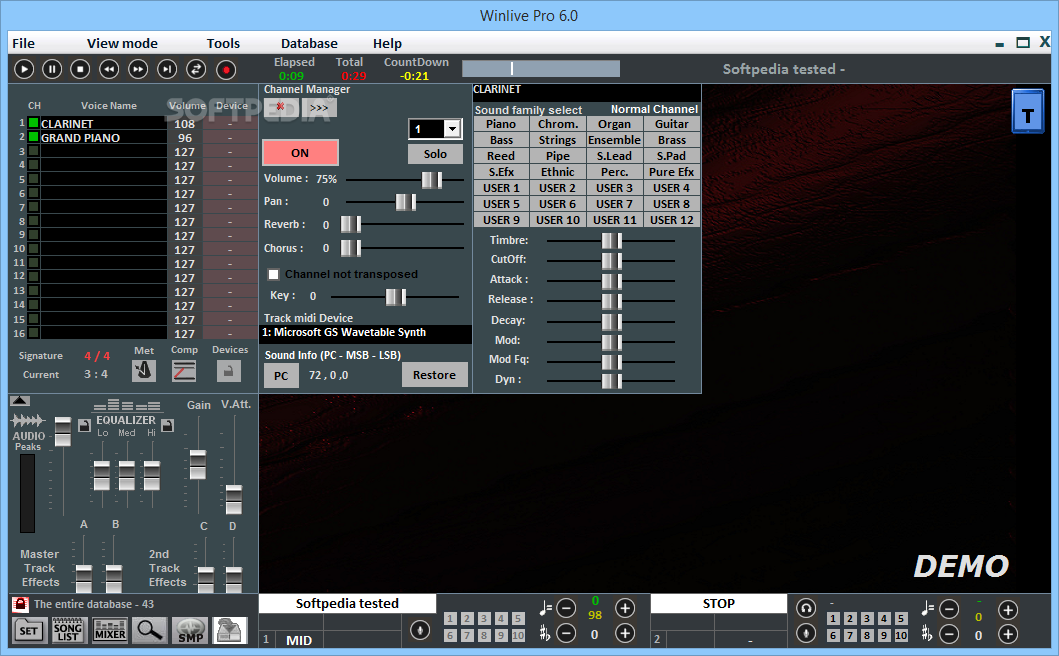The image size is (1059, 656).
Task: Toggle the indicator box of channel 3
Action: coord(33,151)
